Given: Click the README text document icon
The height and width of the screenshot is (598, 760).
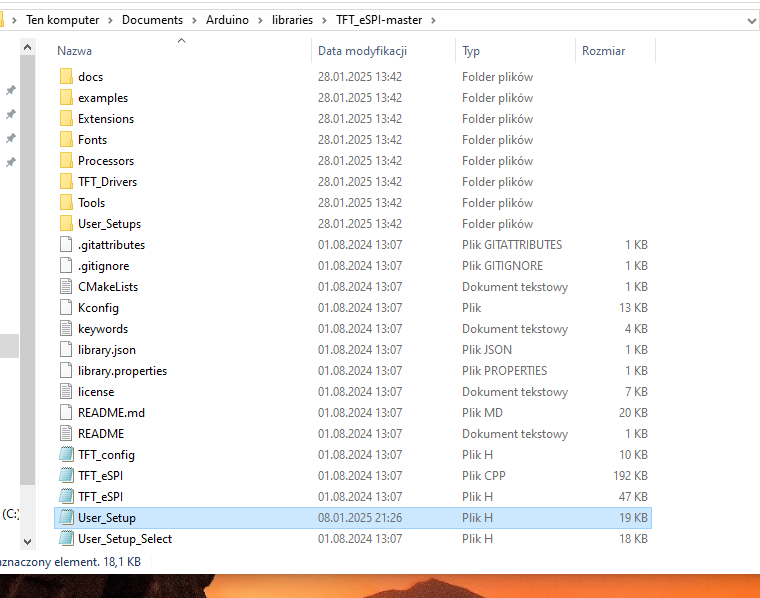Looking at the screenshot, I should 66,434.
